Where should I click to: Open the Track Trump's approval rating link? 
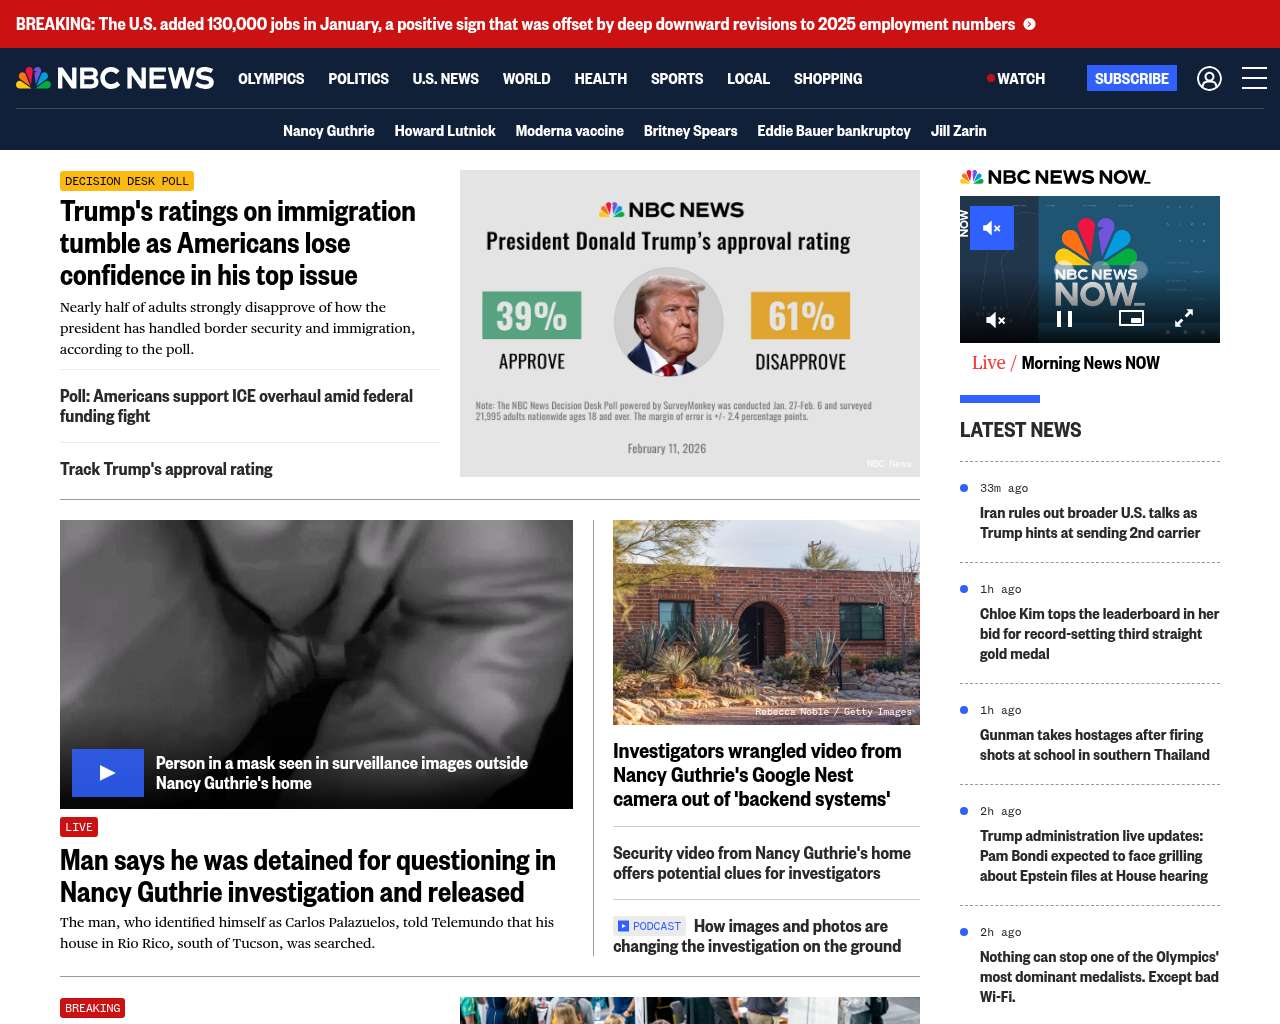(166, 469)
